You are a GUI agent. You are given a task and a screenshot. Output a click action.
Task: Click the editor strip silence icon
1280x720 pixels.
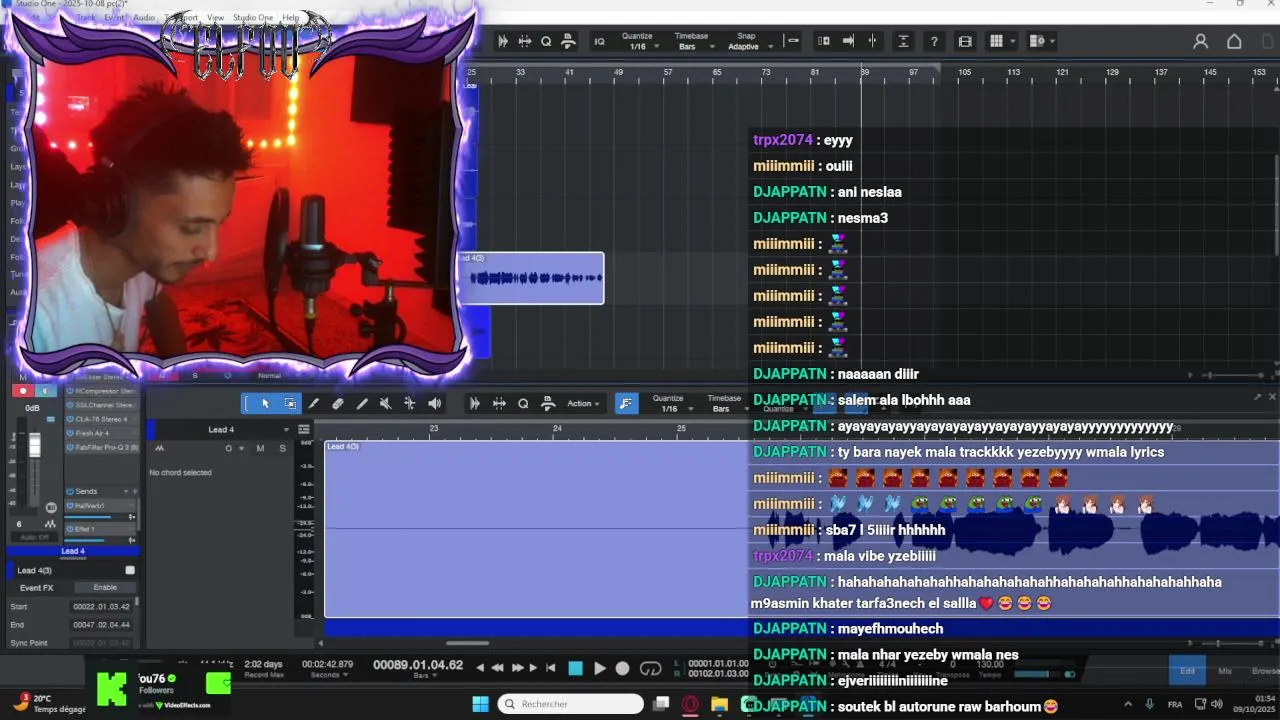[499, 403]
